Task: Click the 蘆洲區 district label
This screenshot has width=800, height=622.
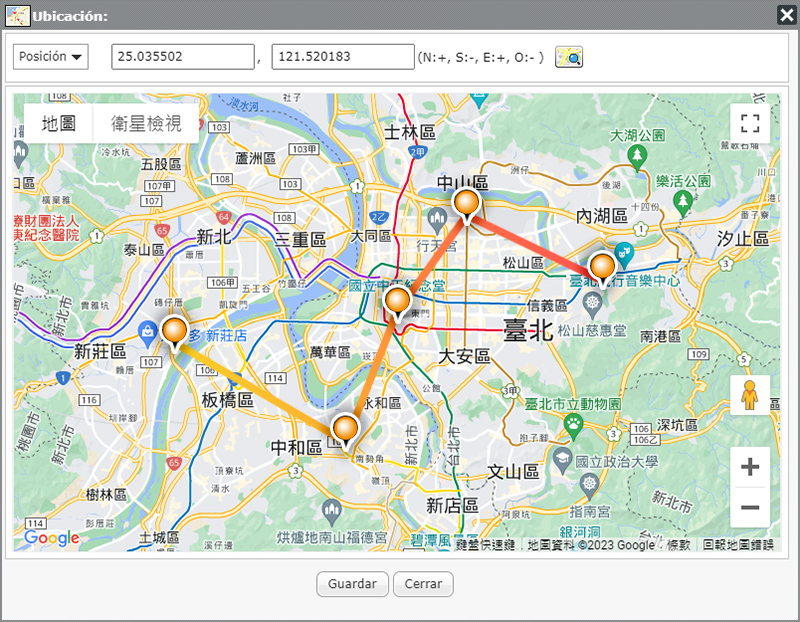Action: click(255, 159)
